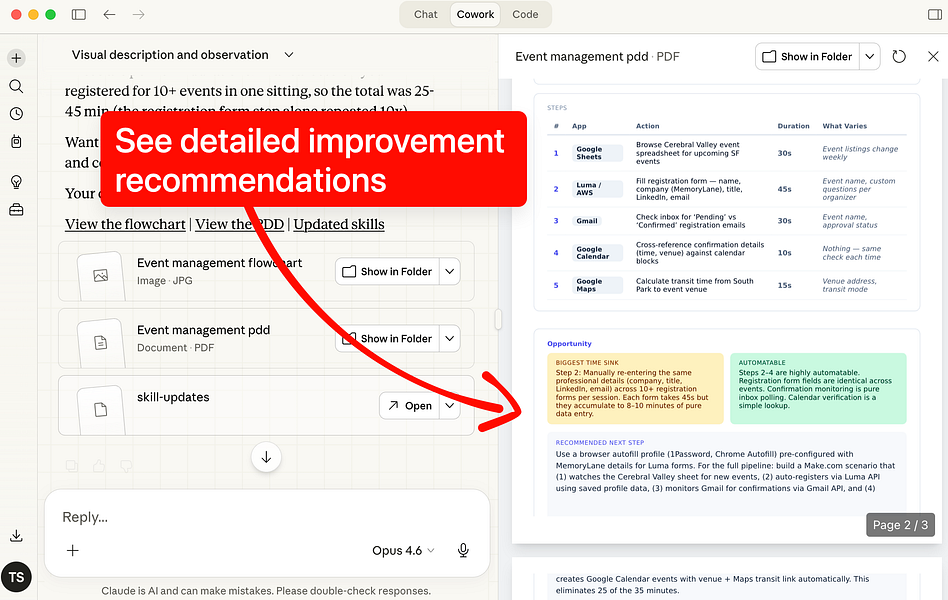Show the PDF in folder from preview header
Image resolution: width=948 pixels, height=600 pixels.
[x=807, y=57]
